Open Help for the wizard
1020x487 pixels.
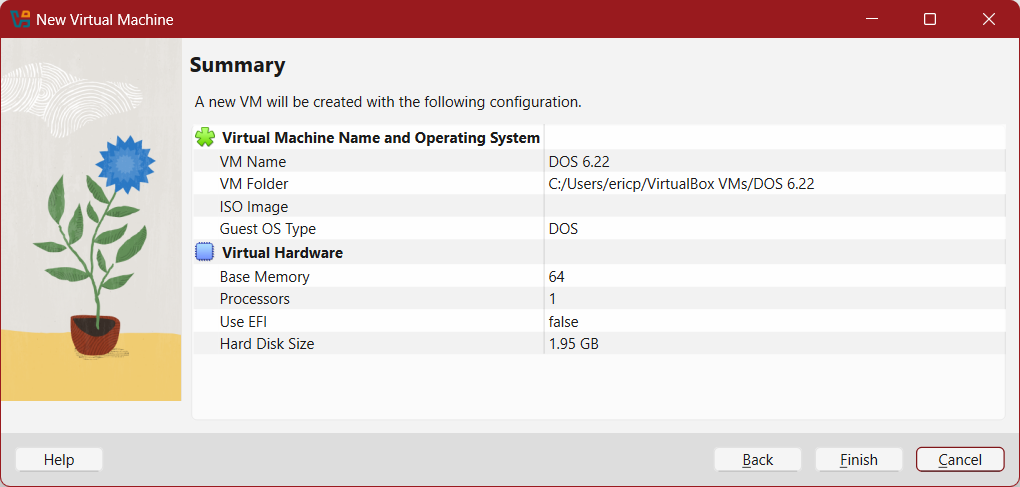pos(59,459)
